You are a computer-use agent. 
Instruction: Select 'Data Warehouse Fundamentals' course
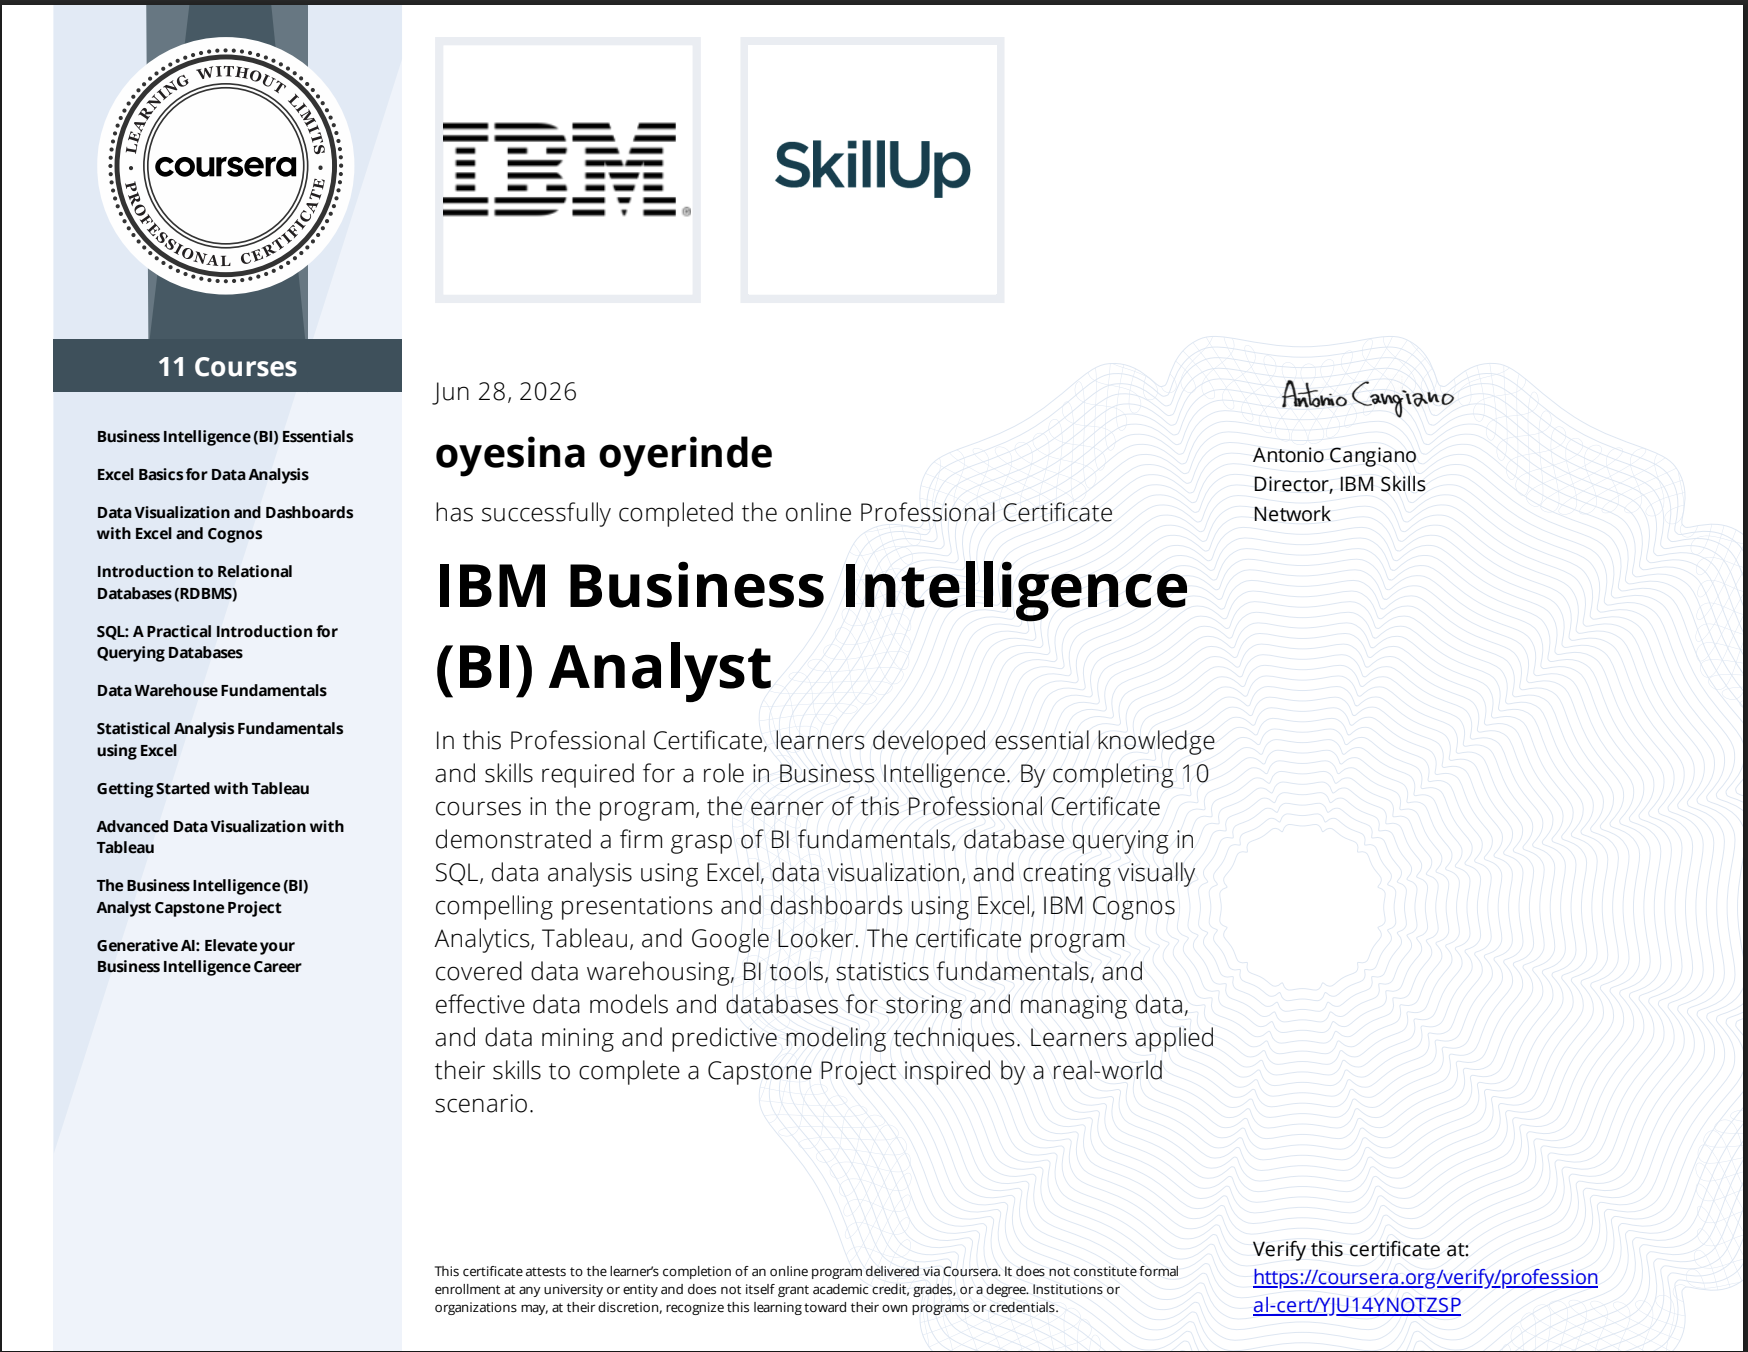211,690
